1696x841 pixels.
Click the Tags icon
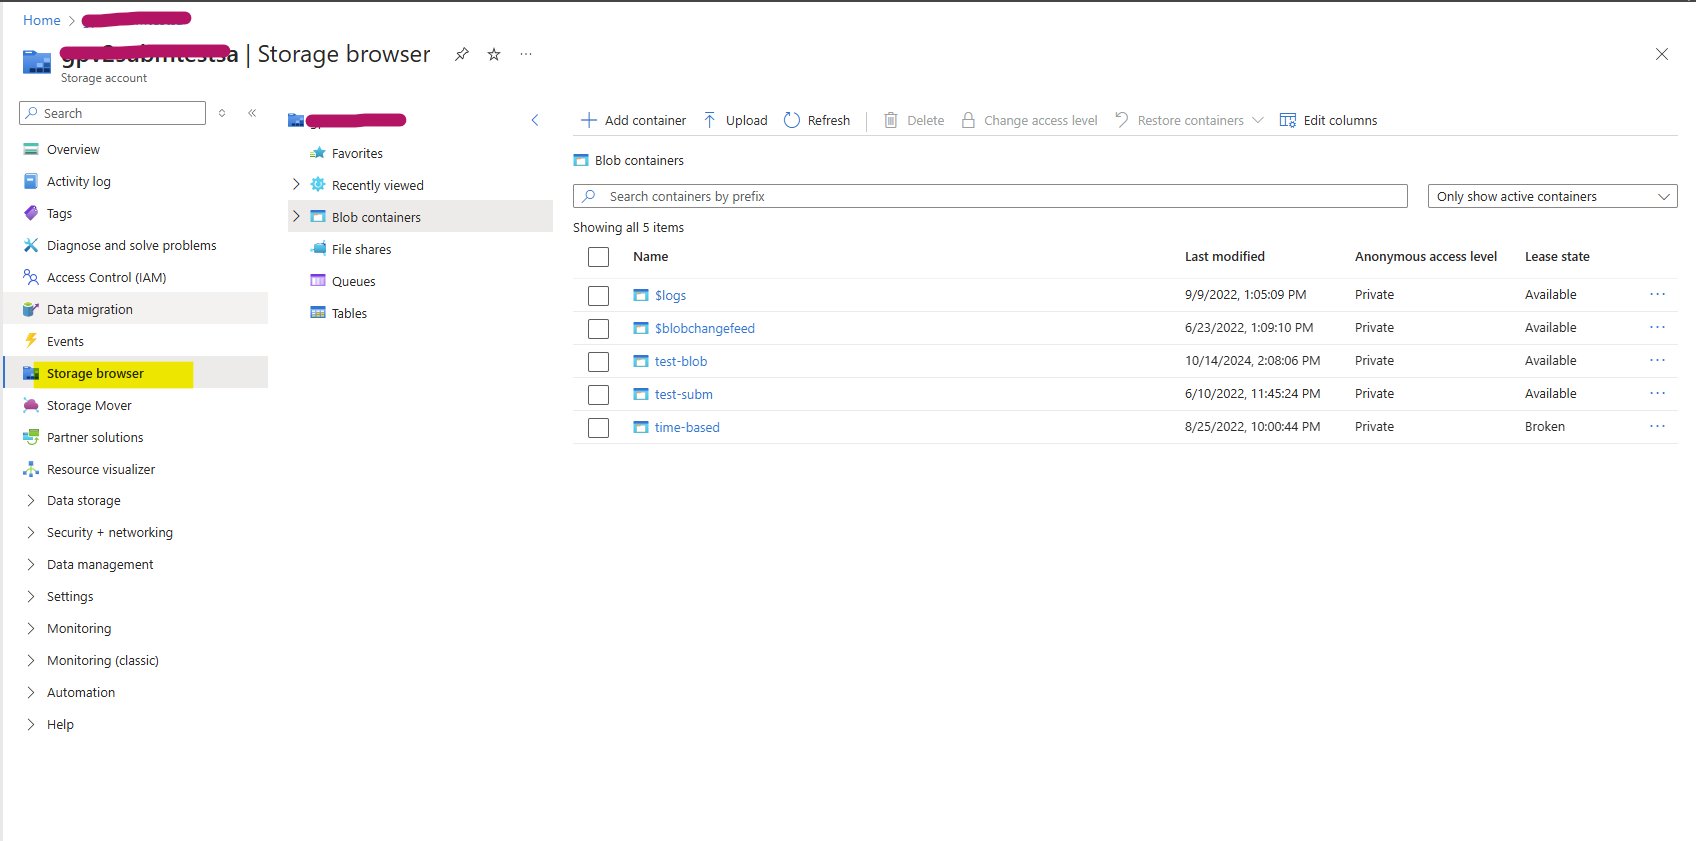(x=31, y=213)
